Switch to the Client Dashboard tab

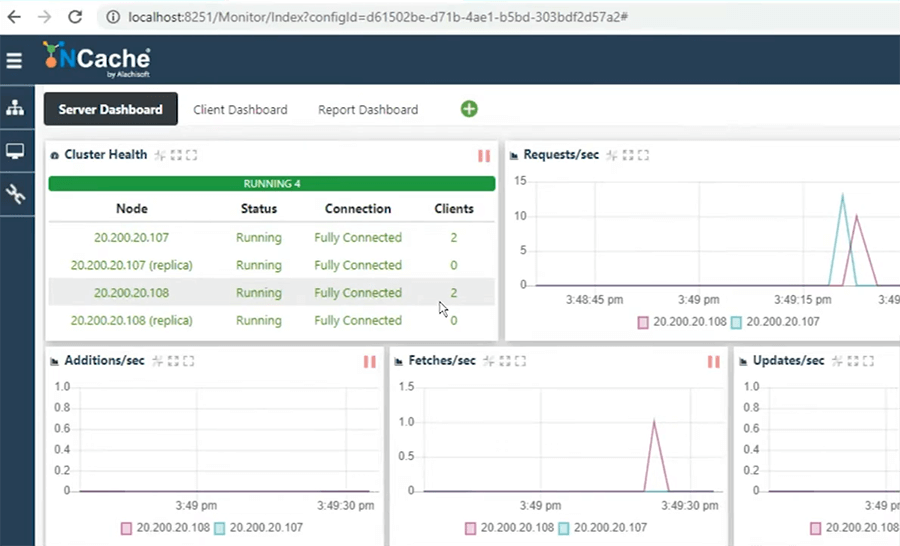[240, 110]
